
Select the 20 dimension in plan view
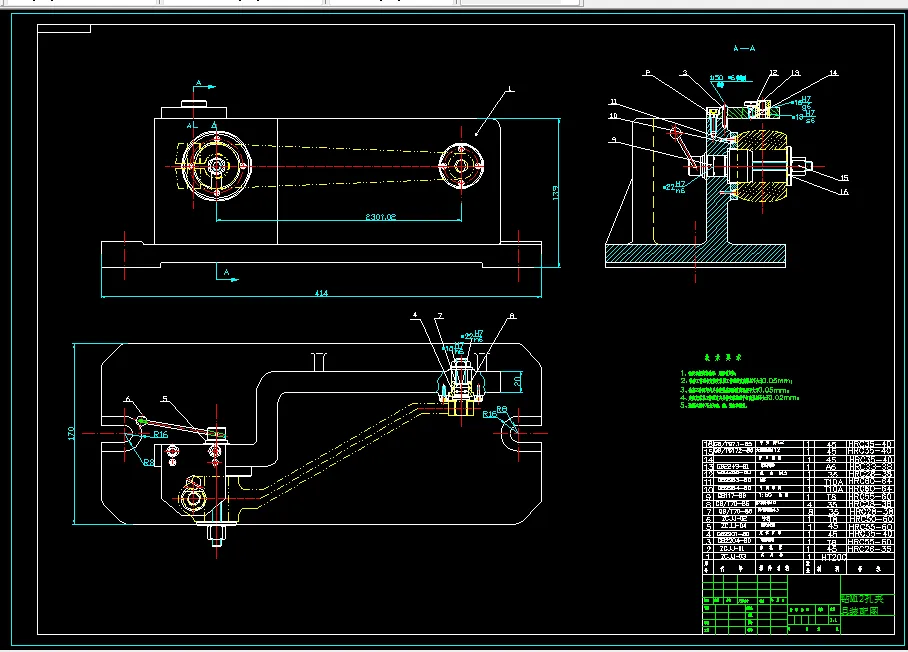click(517, 380)
